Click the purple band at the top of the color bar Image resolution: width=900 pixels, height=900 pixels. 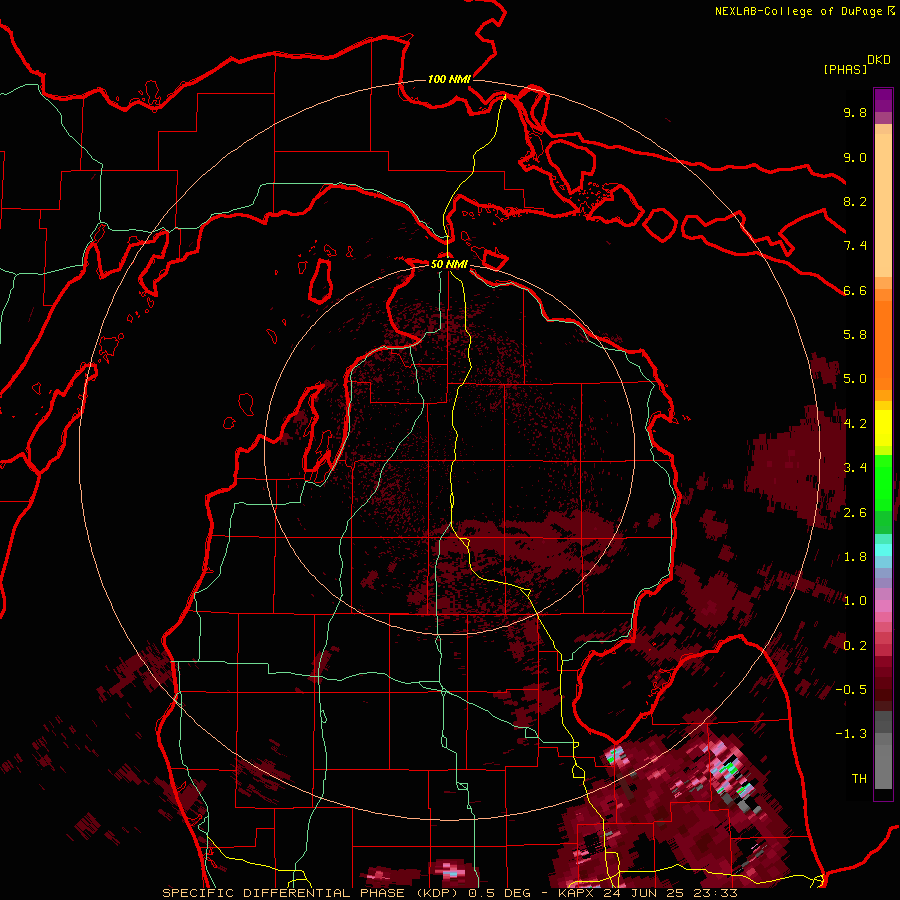883,100
